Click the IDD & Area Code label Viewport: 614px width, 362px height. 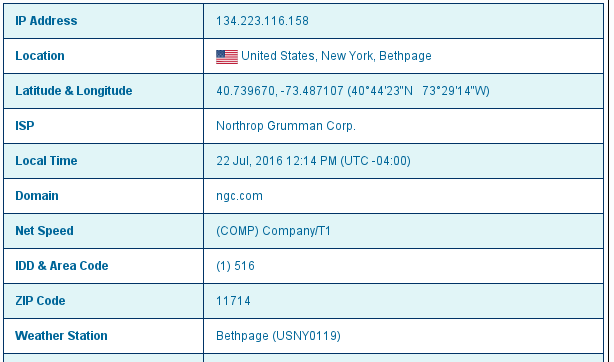click(61, 266)
